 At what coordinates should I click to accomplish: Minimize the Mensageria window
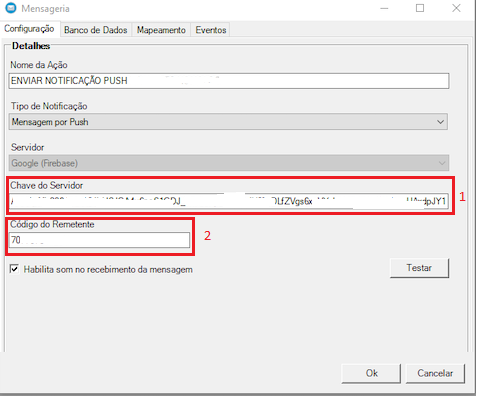[384, 8]
